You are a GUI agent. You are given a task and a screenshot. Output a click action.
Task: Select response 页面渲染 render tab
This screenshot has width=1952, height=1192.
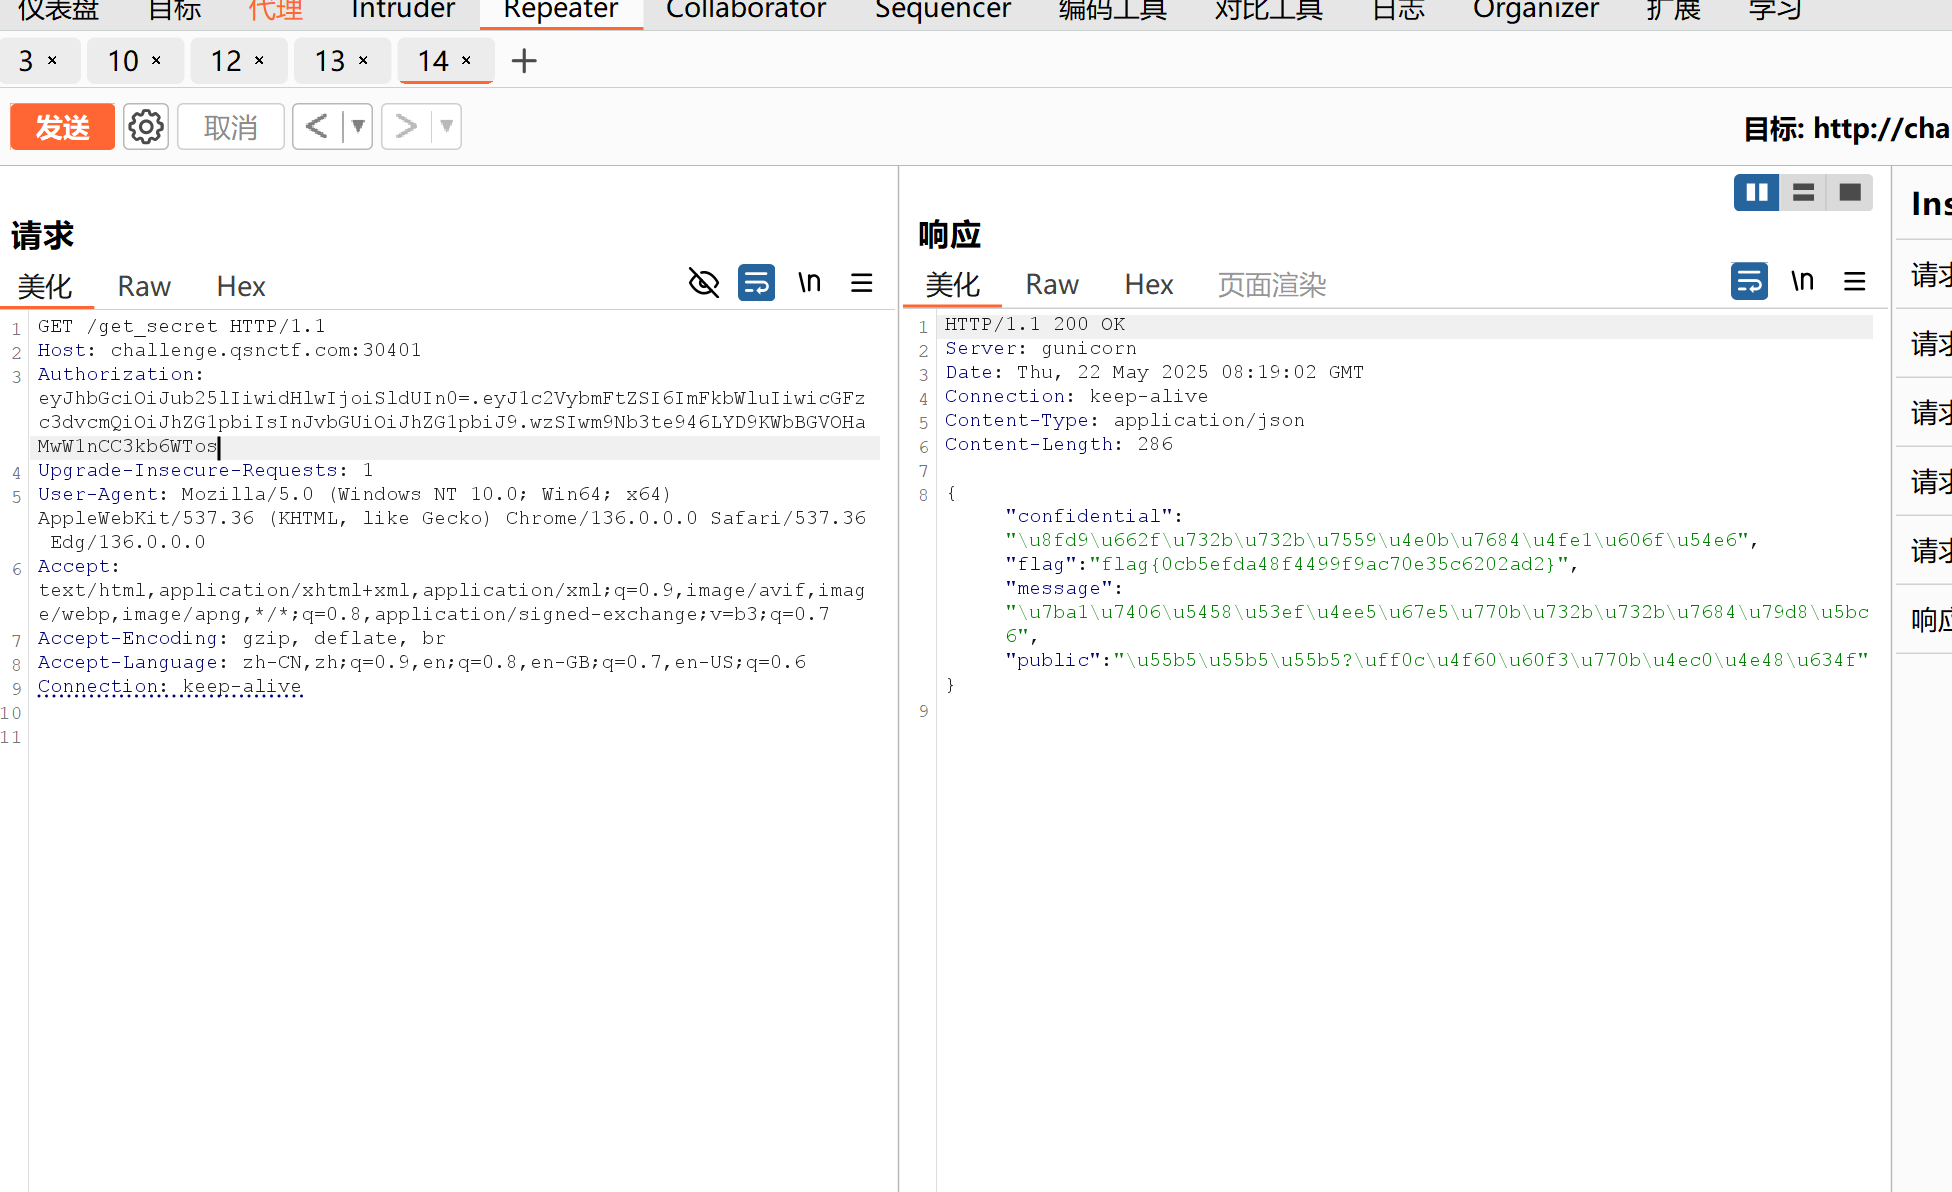[x=1272, y=285]
